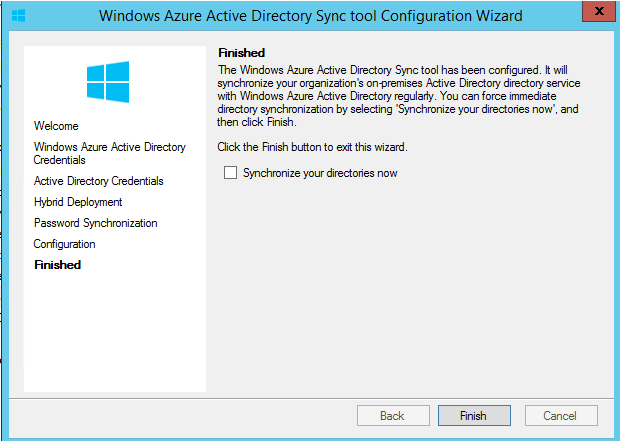Screen dimensions: 620x441
Task: Click the Windows logo in the title bar
Action: point(18,16)
